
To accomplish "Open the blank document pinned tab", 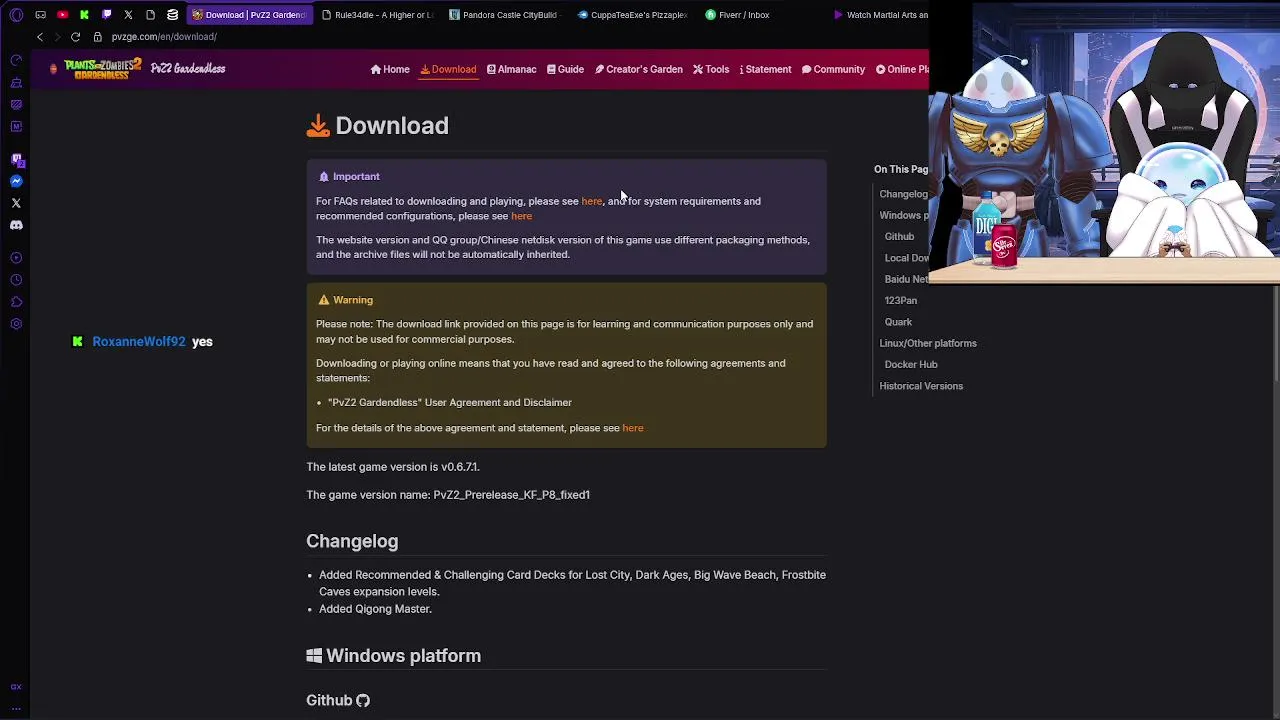I will [x=150, y=15].
